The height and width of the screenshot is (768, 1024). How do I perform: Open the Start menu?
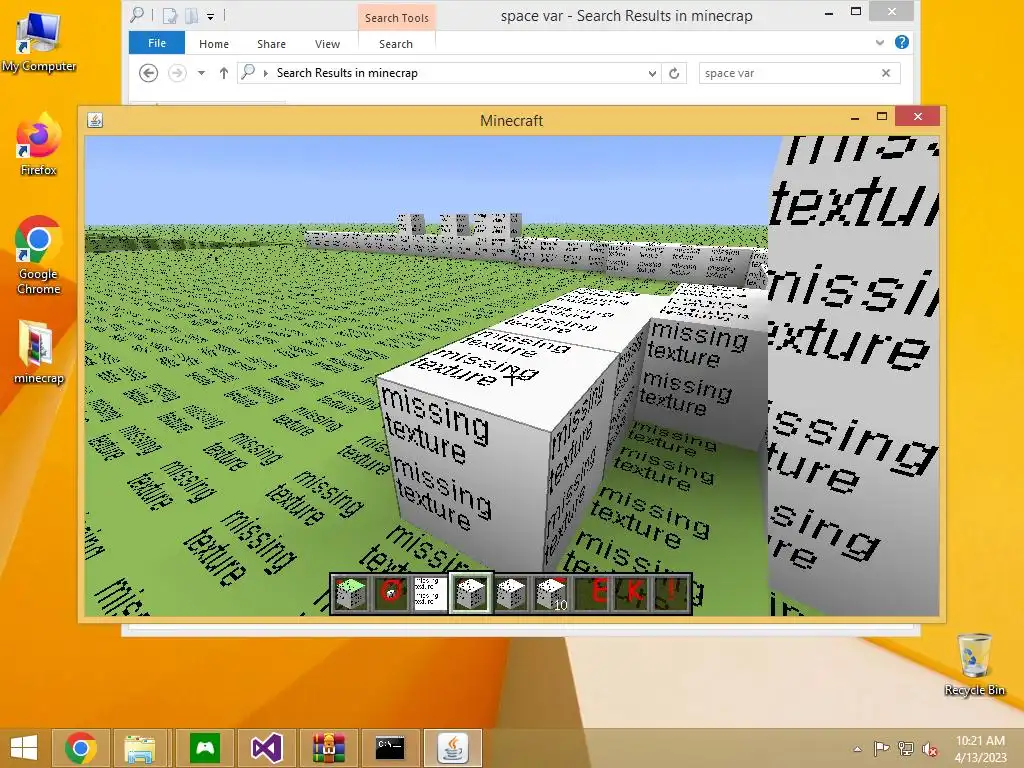tap(24, 748)
